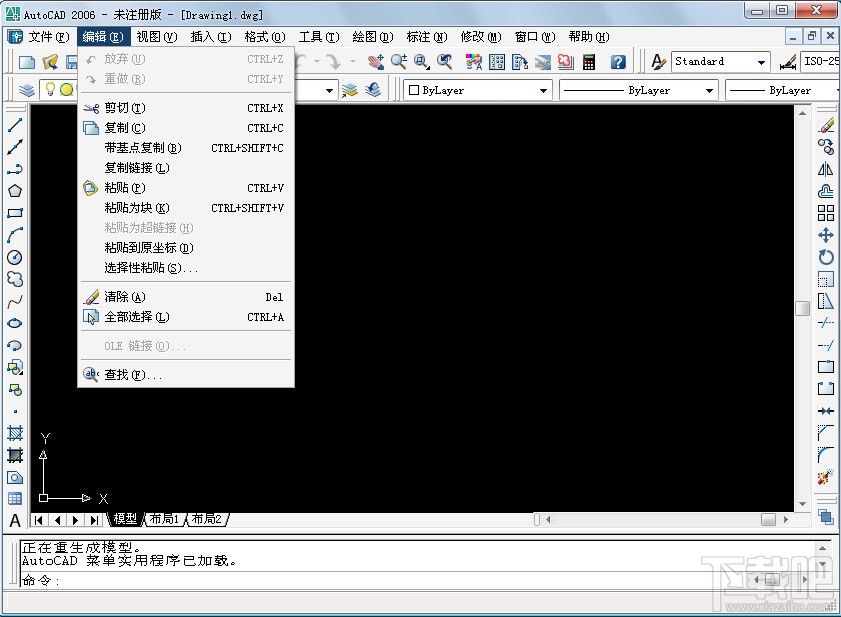Open the 绘图 menu in the menu bar
This screenshot has width=841, height=617.
372,36
